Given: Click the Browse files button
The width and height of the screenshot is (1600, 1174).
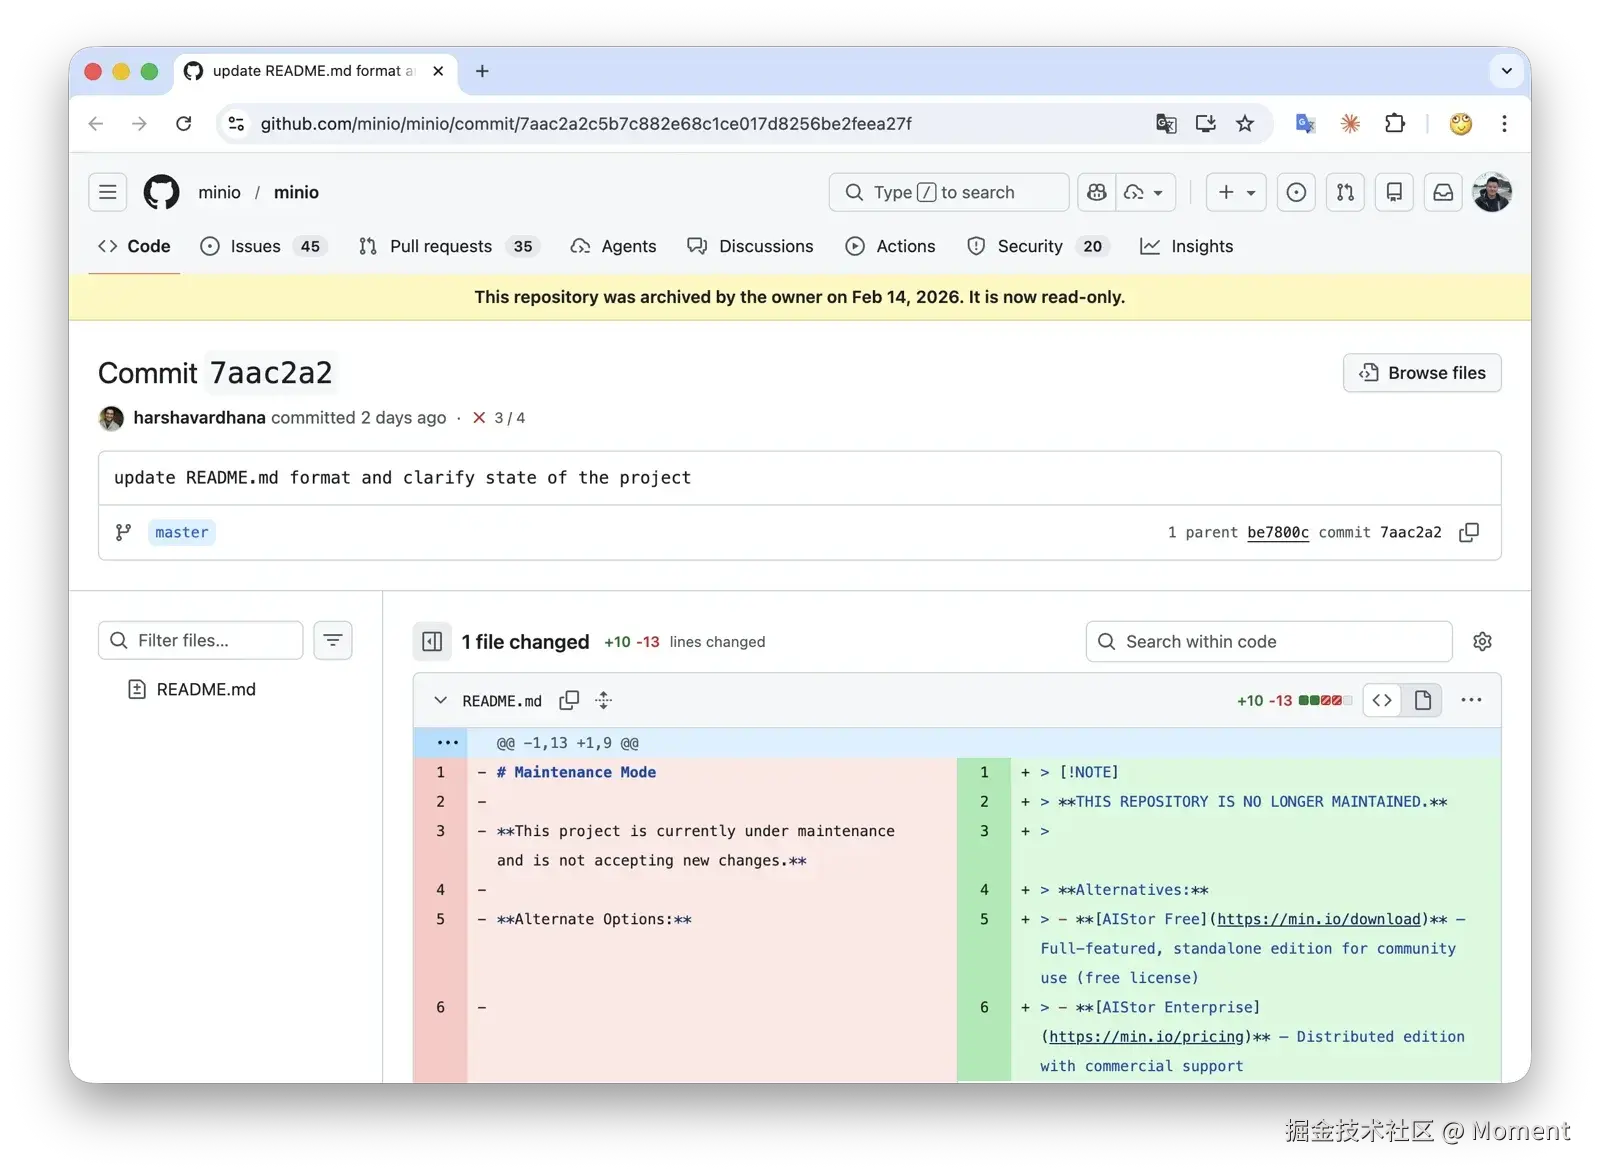Looking at the screenshot, I should coord(1422,373).
